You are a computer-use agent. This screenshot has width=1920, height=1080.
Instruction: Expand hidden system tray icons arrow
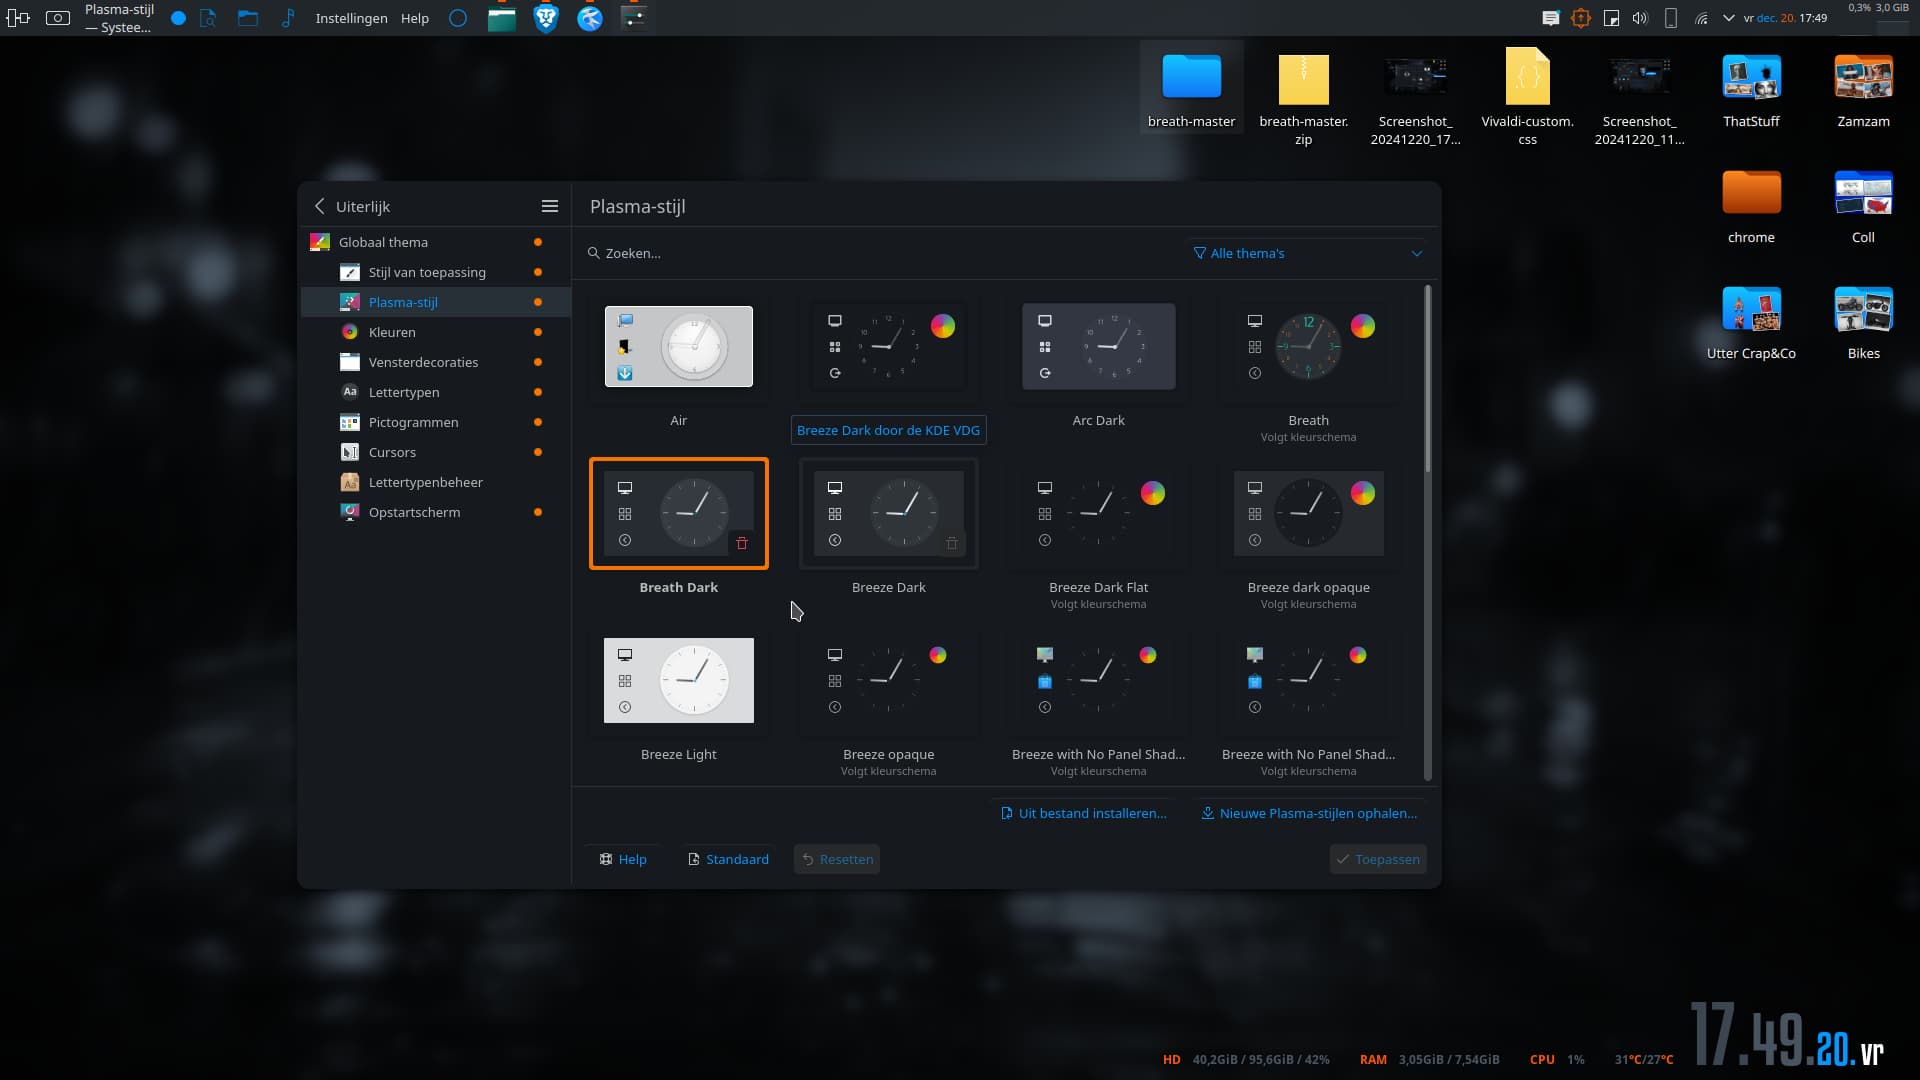(x=1729, y=18)
